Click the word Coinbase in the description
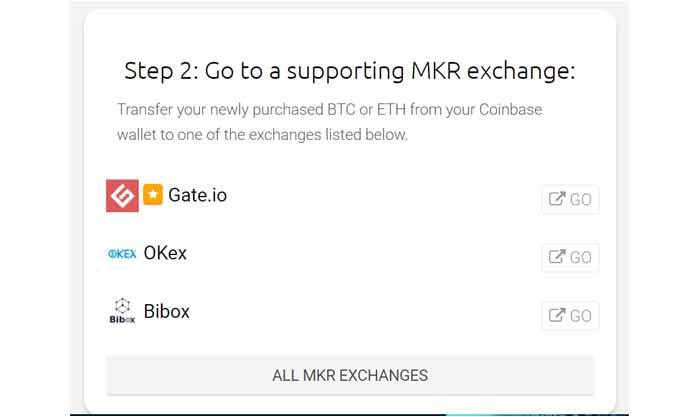 (511, 109)
